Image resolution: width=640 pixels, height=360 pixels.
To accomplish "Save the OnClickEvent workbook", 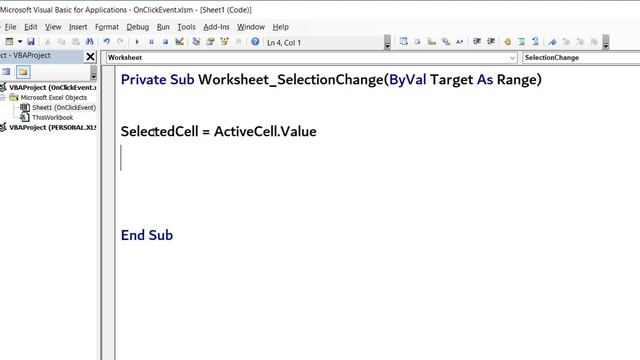I will (x=31, y=42).
